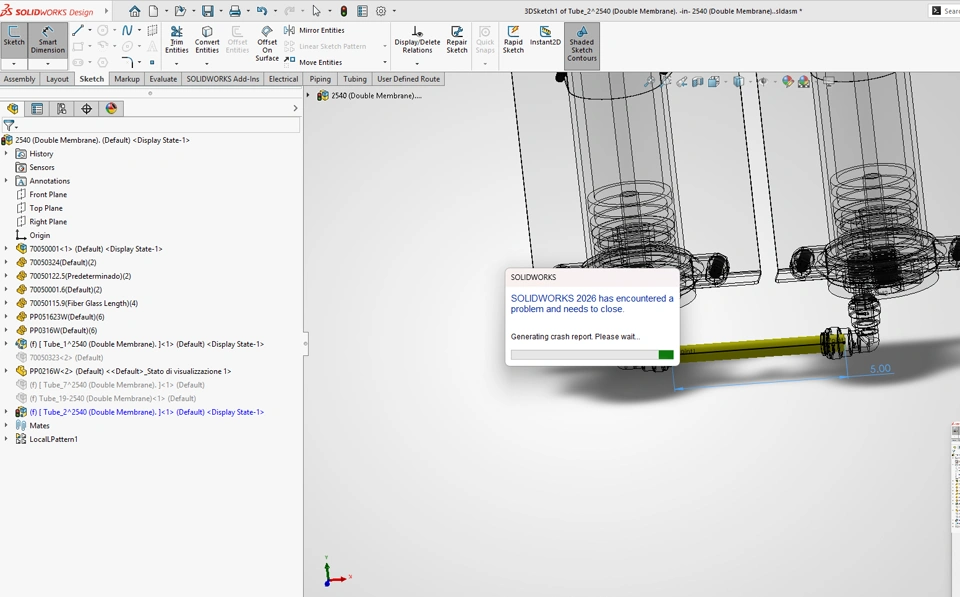Click the Convert Entities tool

coord(207,39)
